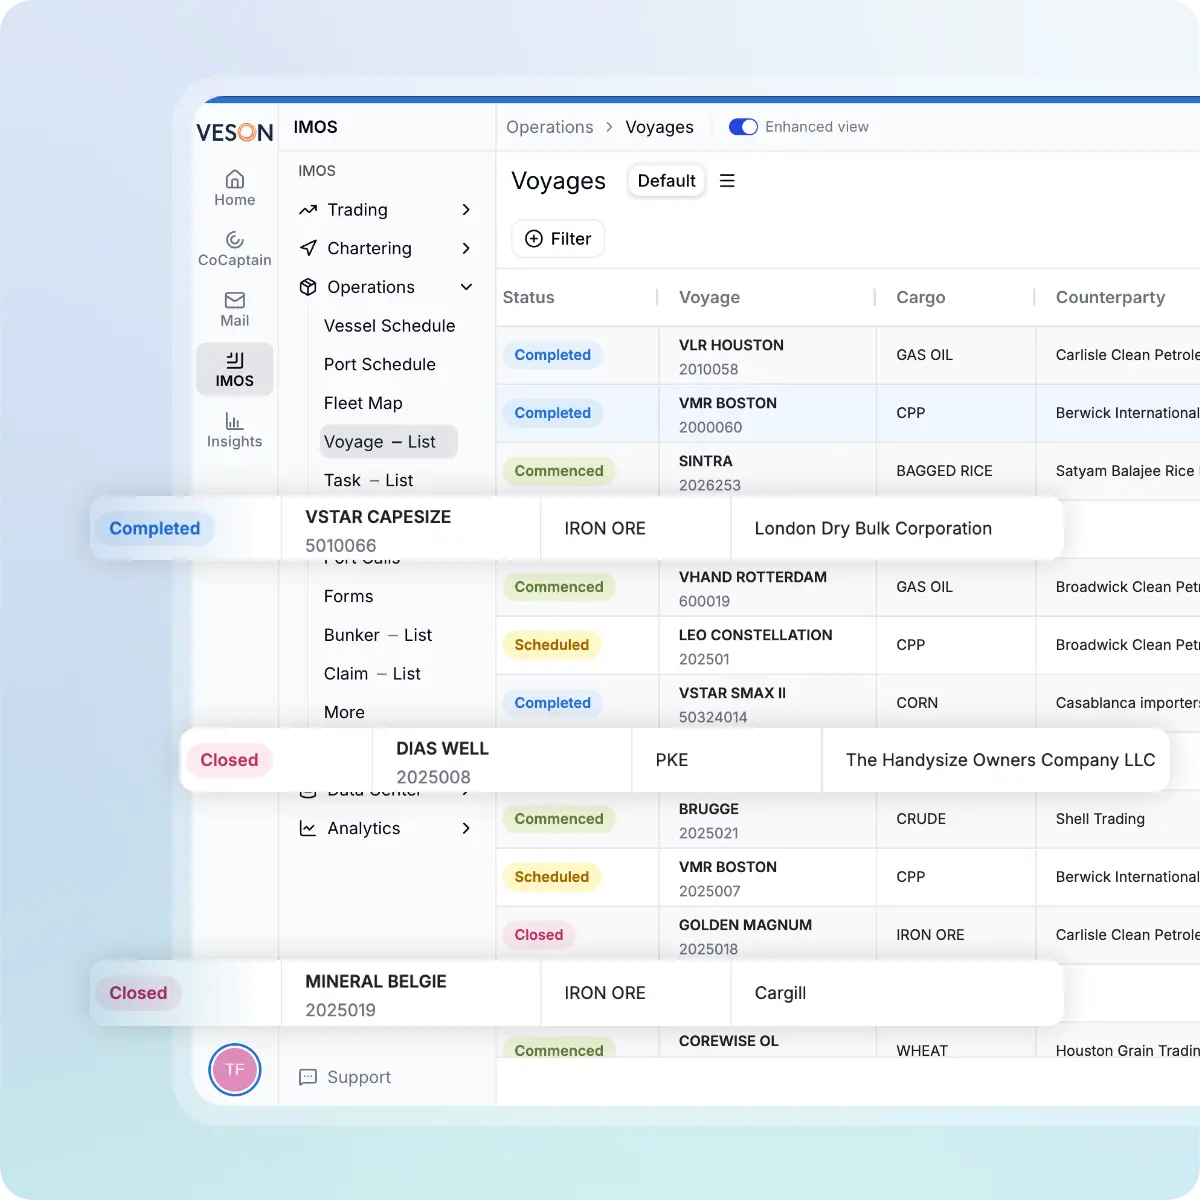Open the More menu item

pos(344,712)
